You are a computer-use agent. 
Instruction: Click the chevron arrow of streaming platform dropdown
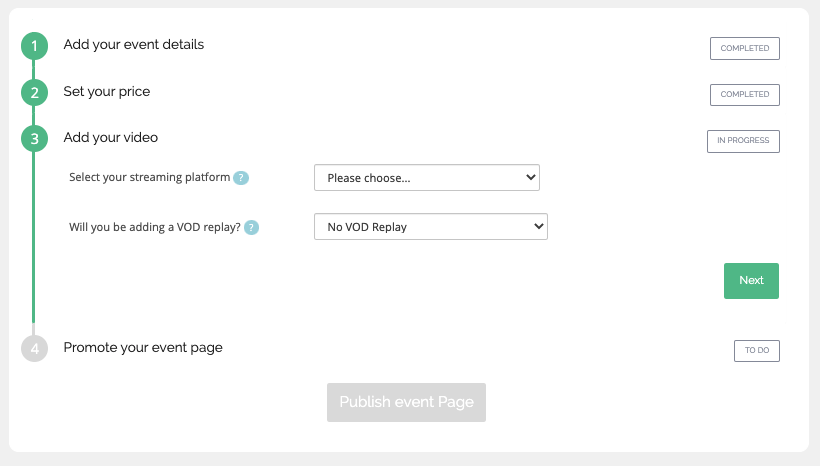(x=530, y=177)
